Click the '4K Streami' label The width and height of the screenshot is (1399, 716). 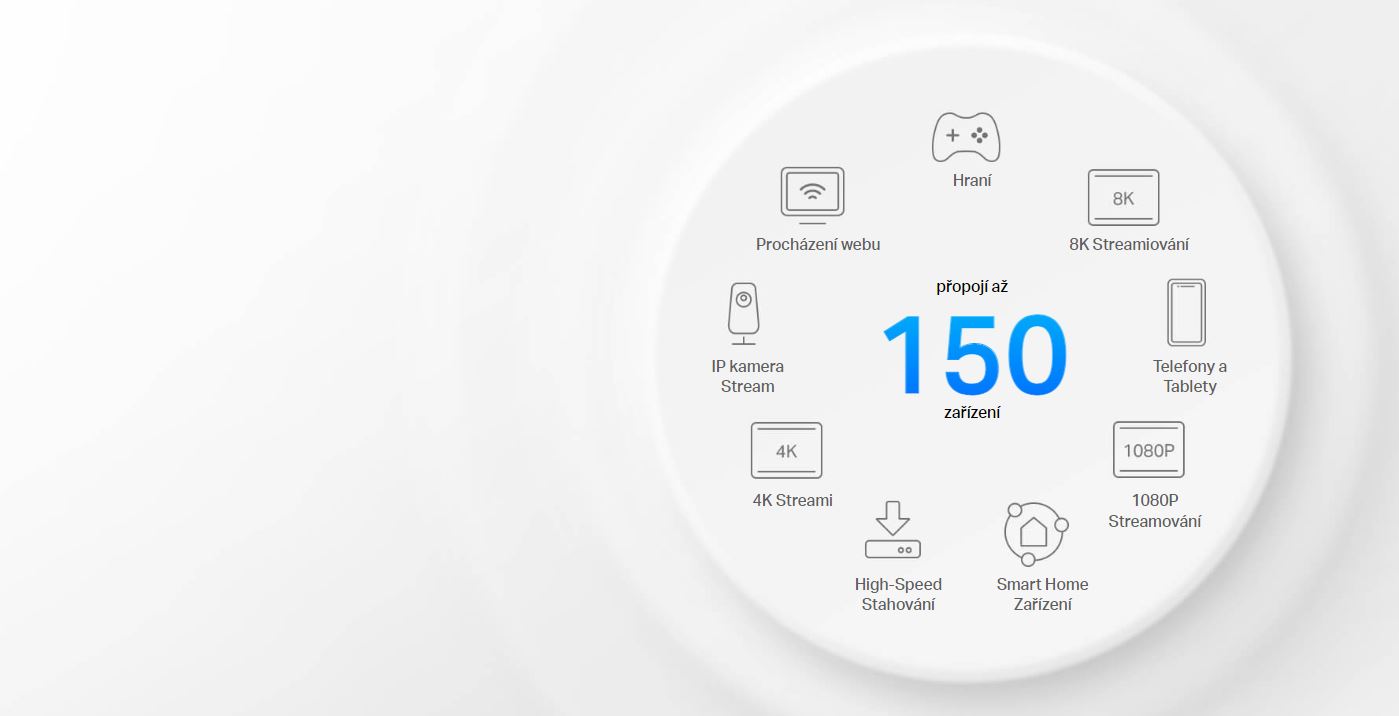(x=792, y=501)
